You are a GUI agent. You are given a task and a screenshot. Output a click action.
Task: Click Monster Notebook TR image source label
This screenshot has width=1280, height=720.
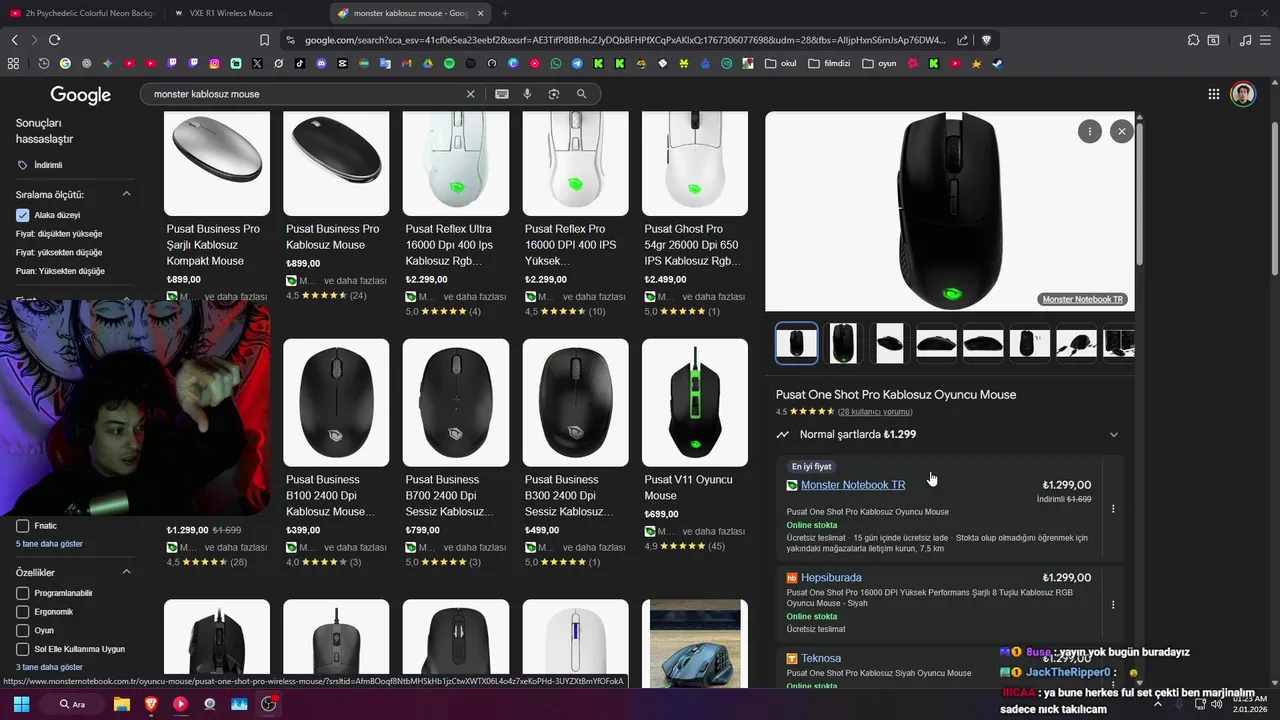tap(1083, 300)
